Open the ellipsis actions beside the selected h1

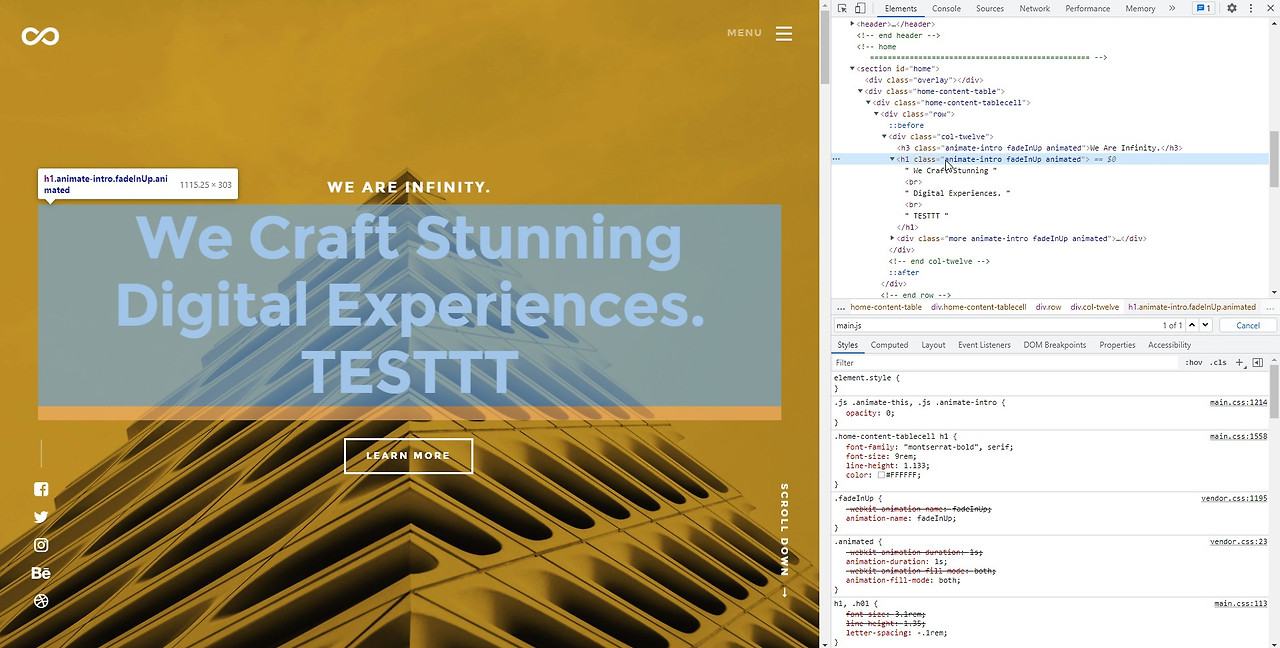pos(836,159)
